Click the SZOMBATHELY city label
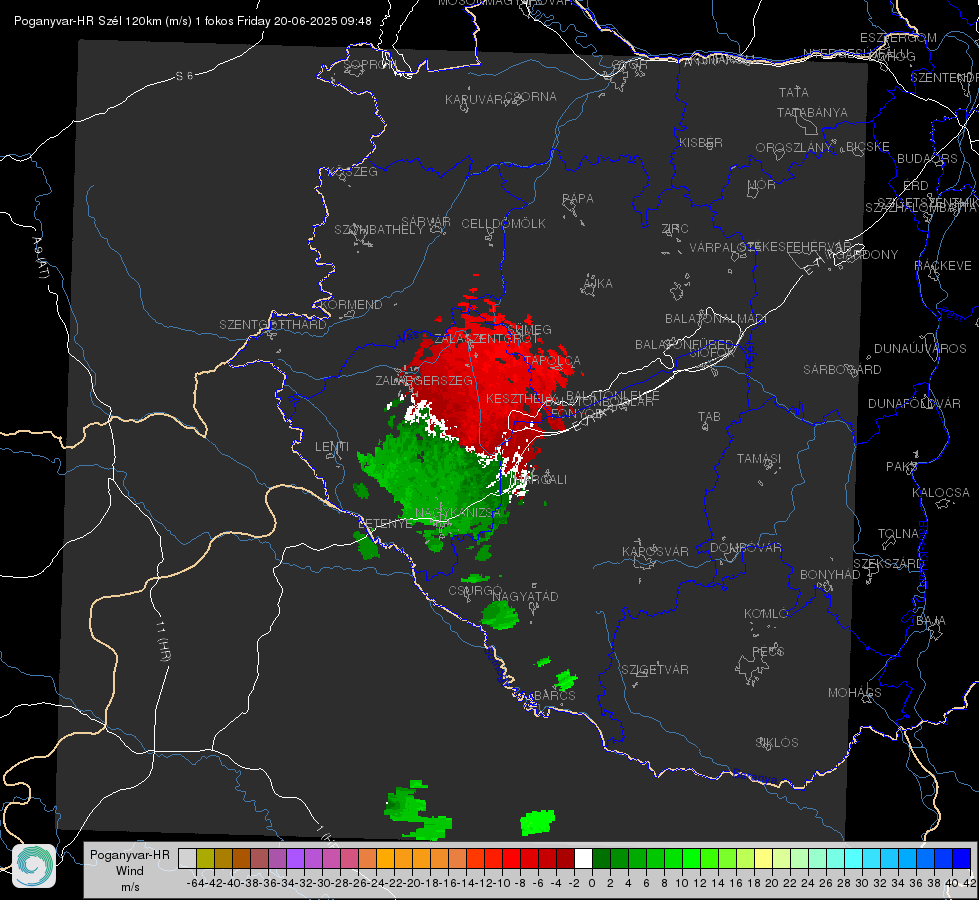This screenshot has width=979, height=900. pyautogui.click(x=379, y=230)
